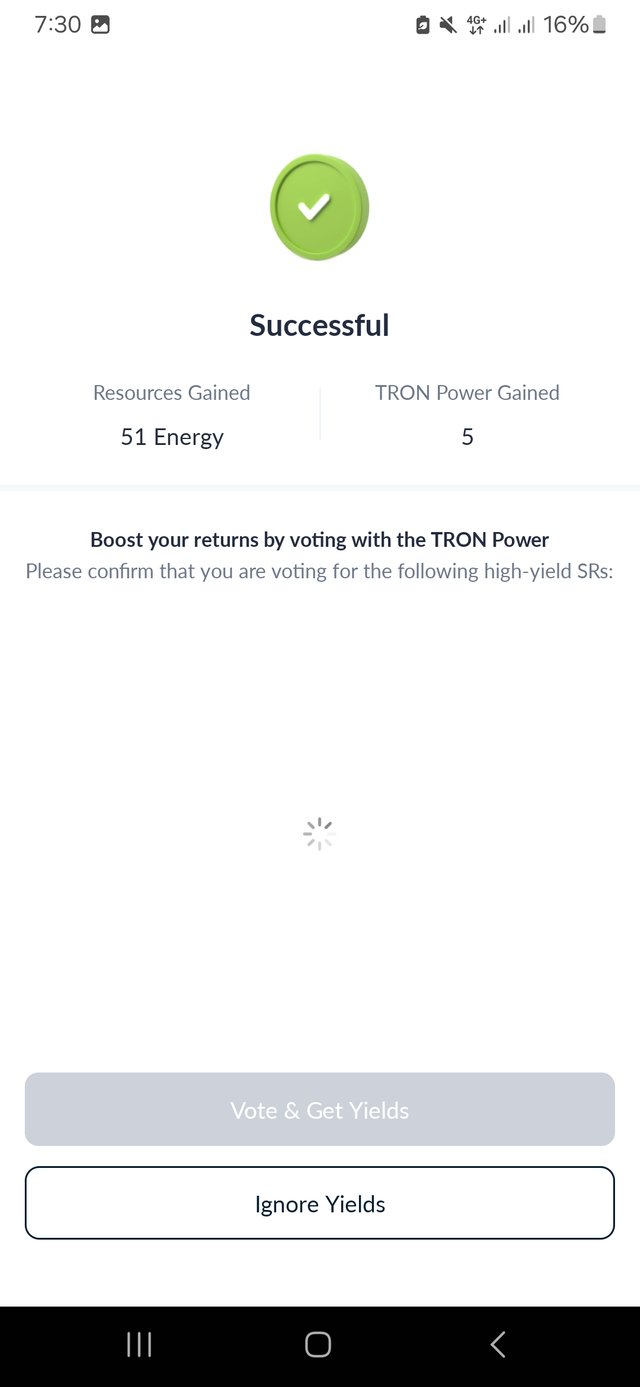
Task: Tap the Resources Gained label
Action: coord(172,393)
